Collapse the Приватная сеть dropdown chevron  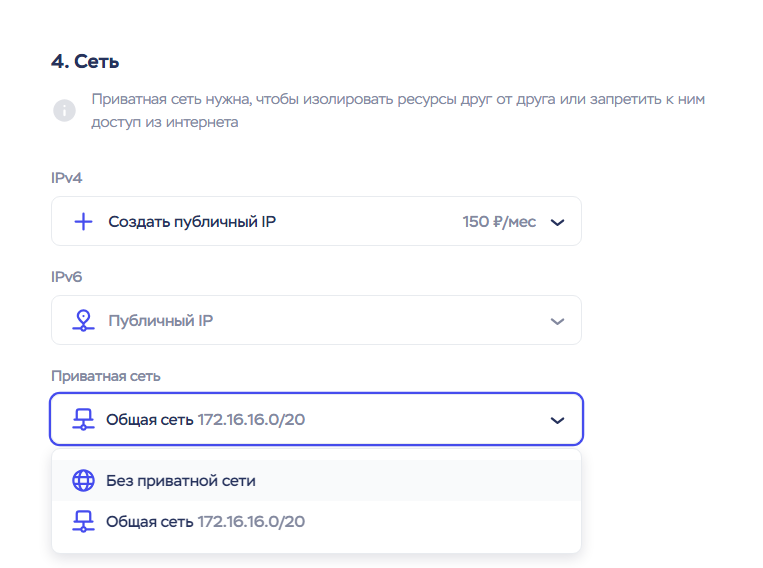(x=558, y=420)
